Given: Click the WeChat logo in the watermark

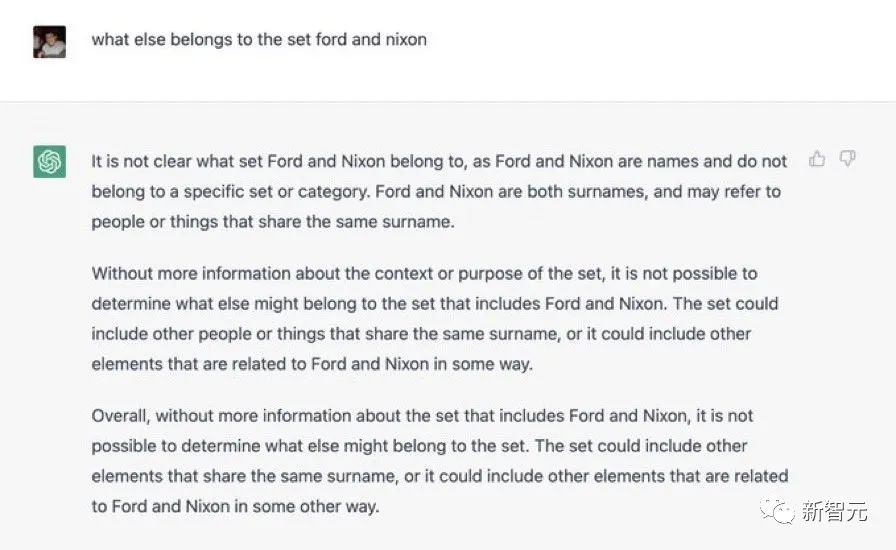Looking at the screenshot, I should click(777, 511).
